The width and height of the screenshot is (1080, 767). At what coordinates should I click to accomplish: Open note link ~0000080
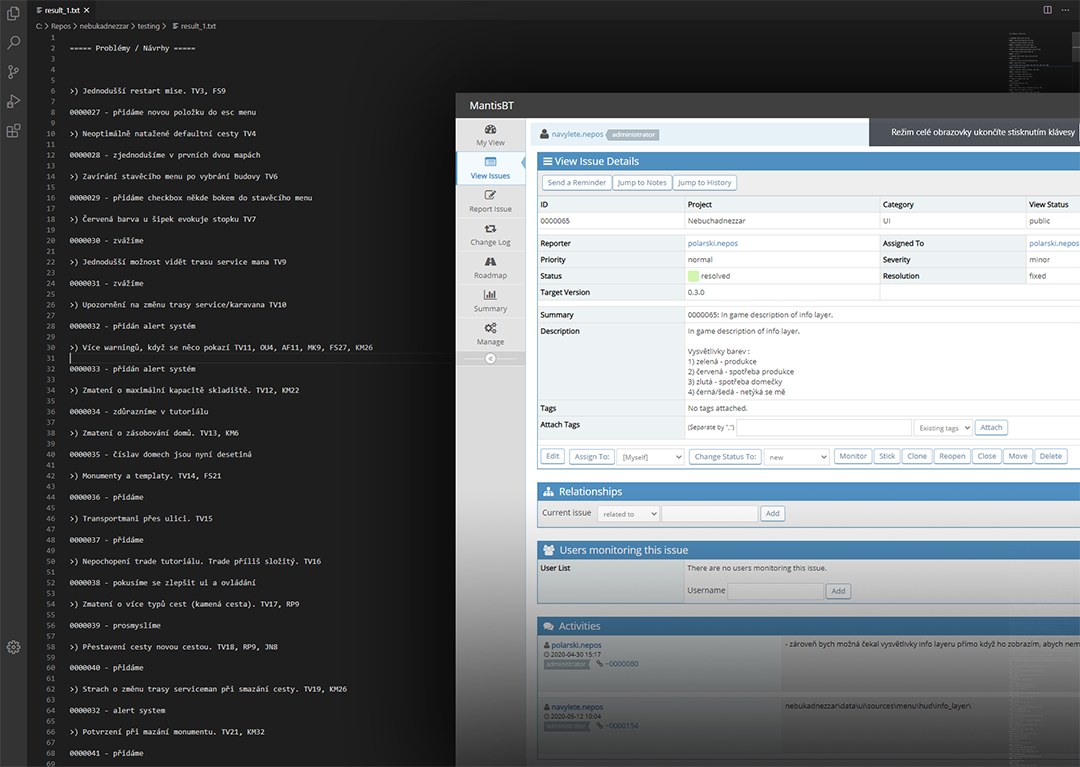coord(621,664)
